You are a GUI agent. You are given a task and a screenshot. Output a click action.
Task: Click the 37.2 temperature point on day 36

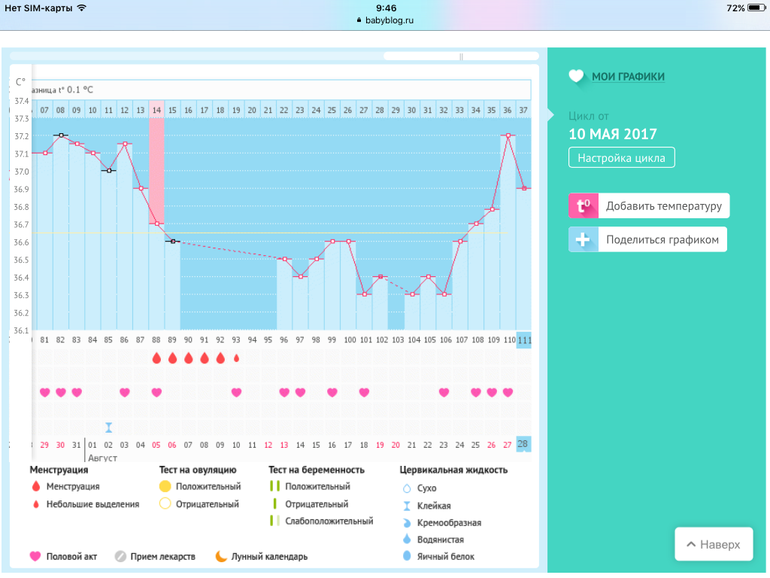pos(508,136)
